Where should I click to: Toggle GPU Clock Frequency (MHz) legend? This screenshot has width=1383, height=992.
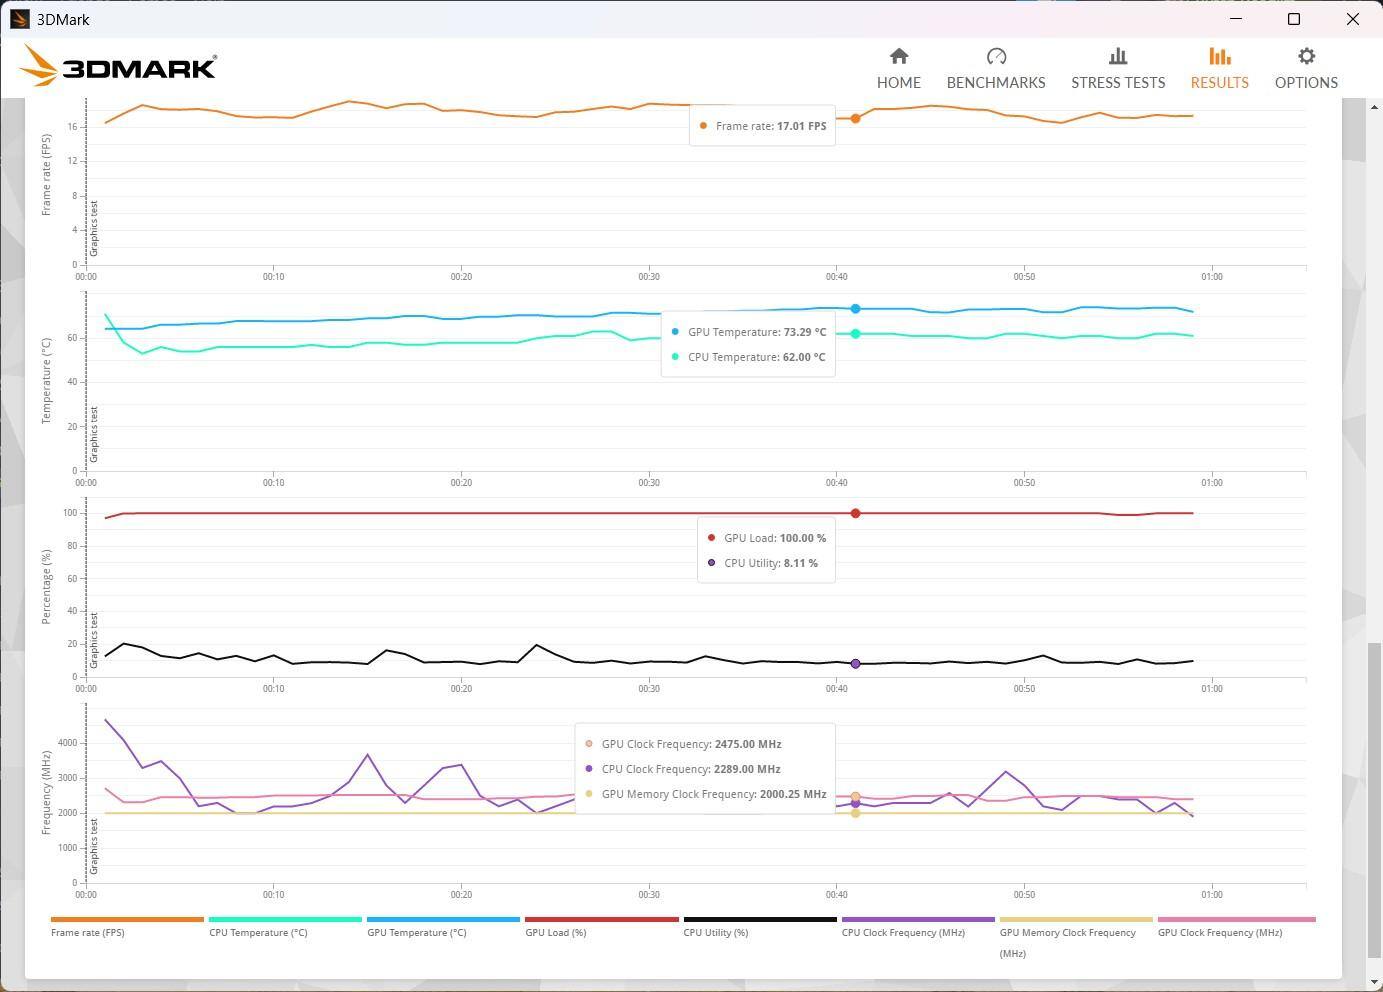tap(1219, 932)
